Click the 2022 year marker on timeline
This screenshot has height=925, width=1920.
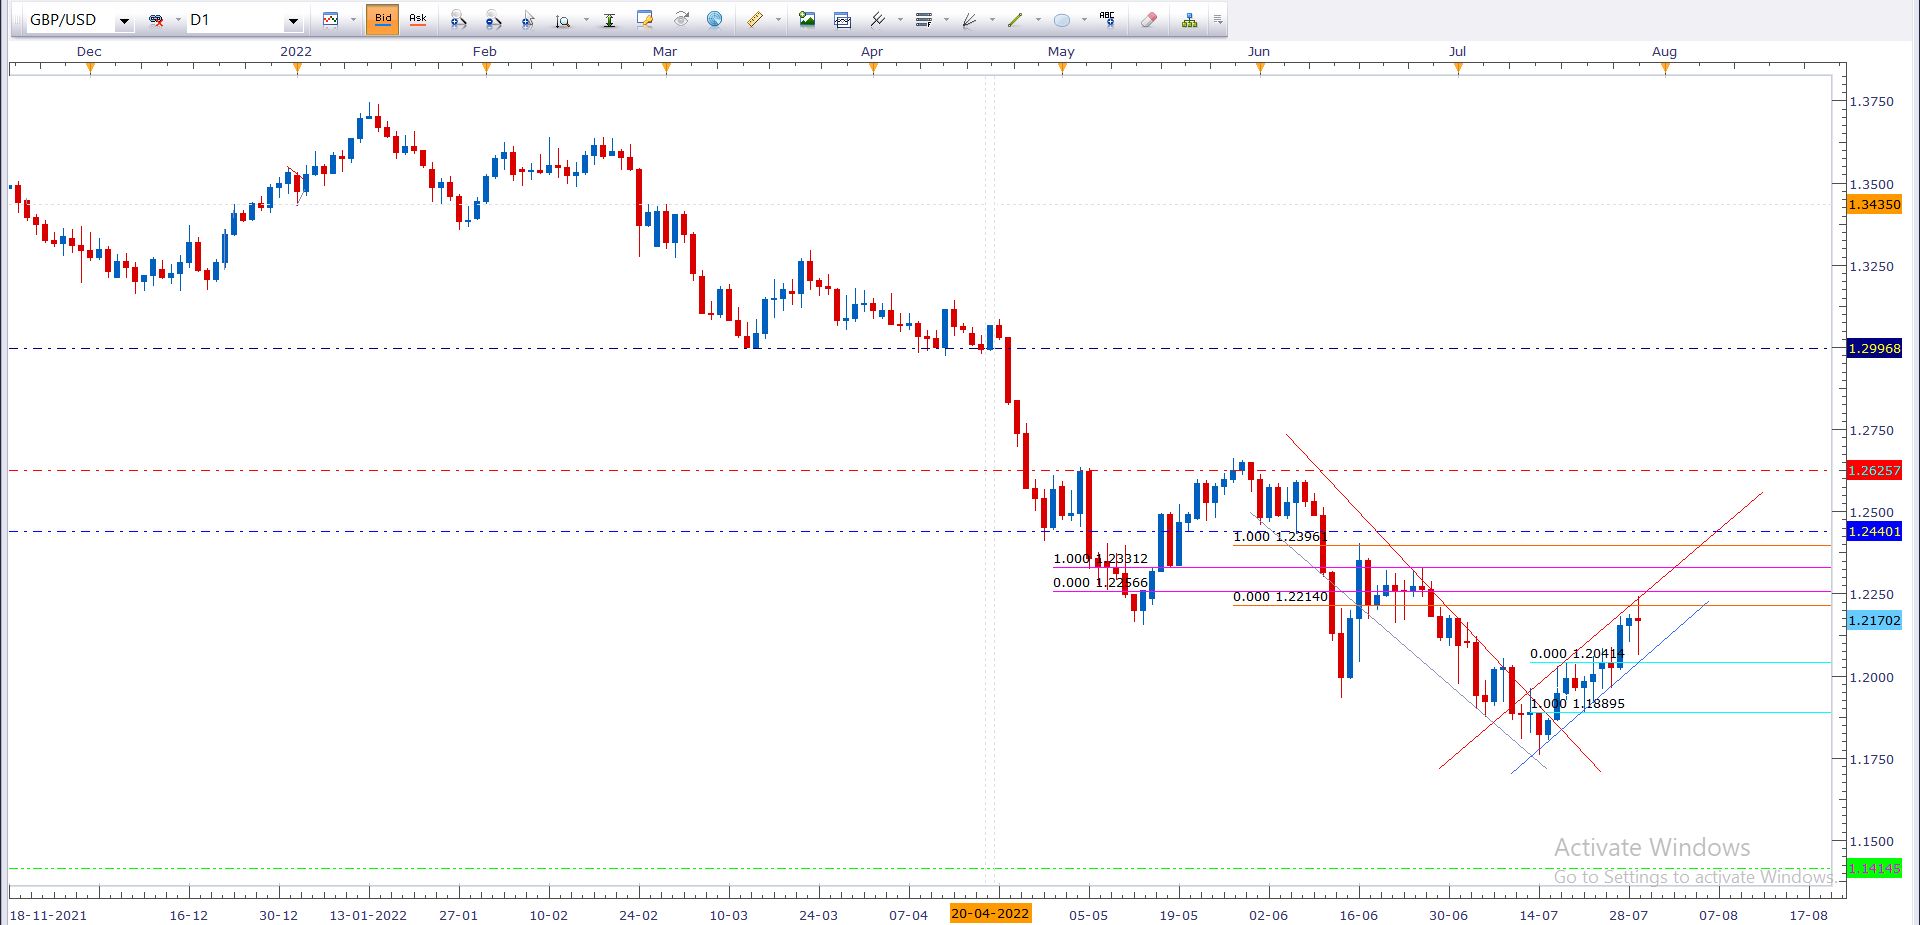click(x=296, y=52)
